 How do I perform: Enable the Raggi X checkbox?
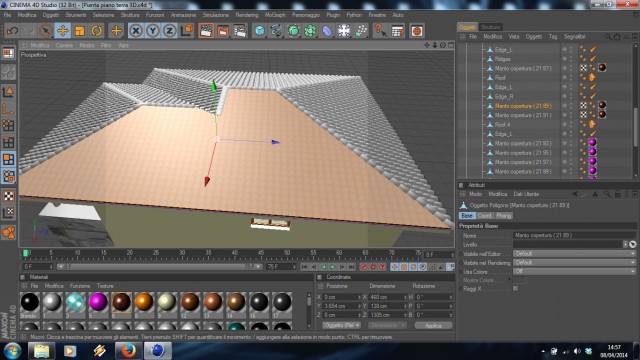pos(516,289)
